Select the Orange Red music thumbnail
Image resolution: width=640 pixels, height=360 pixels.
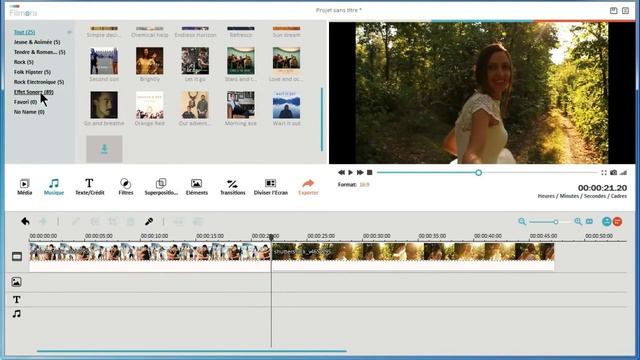click(150, 105)
